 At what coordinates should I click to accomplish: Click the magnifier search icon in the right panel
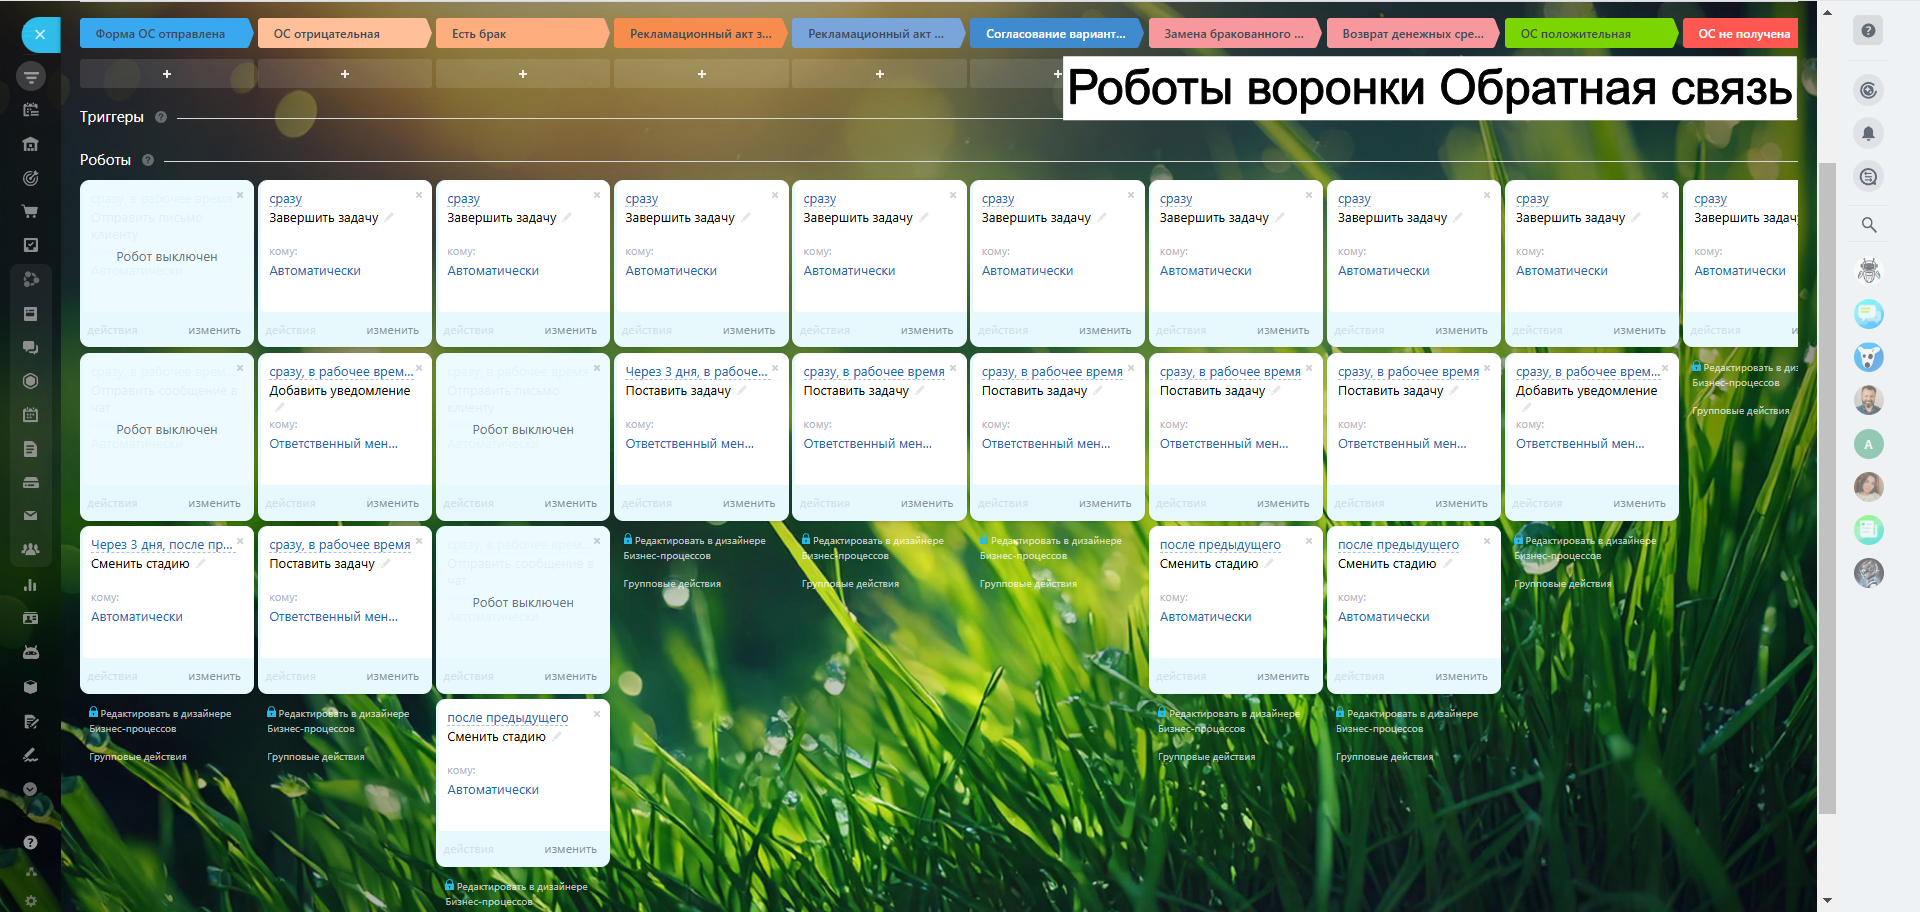(x=1868, y=225)
